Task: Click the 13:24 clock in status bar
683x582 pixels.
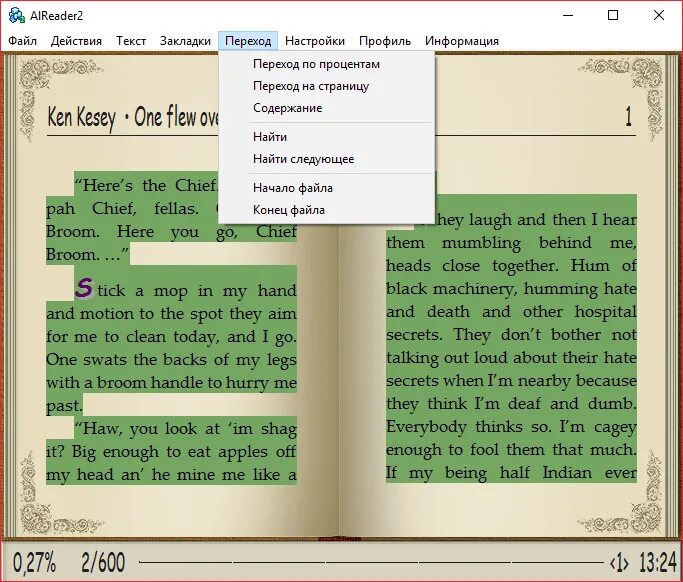Action: click(x=658, y=562)
